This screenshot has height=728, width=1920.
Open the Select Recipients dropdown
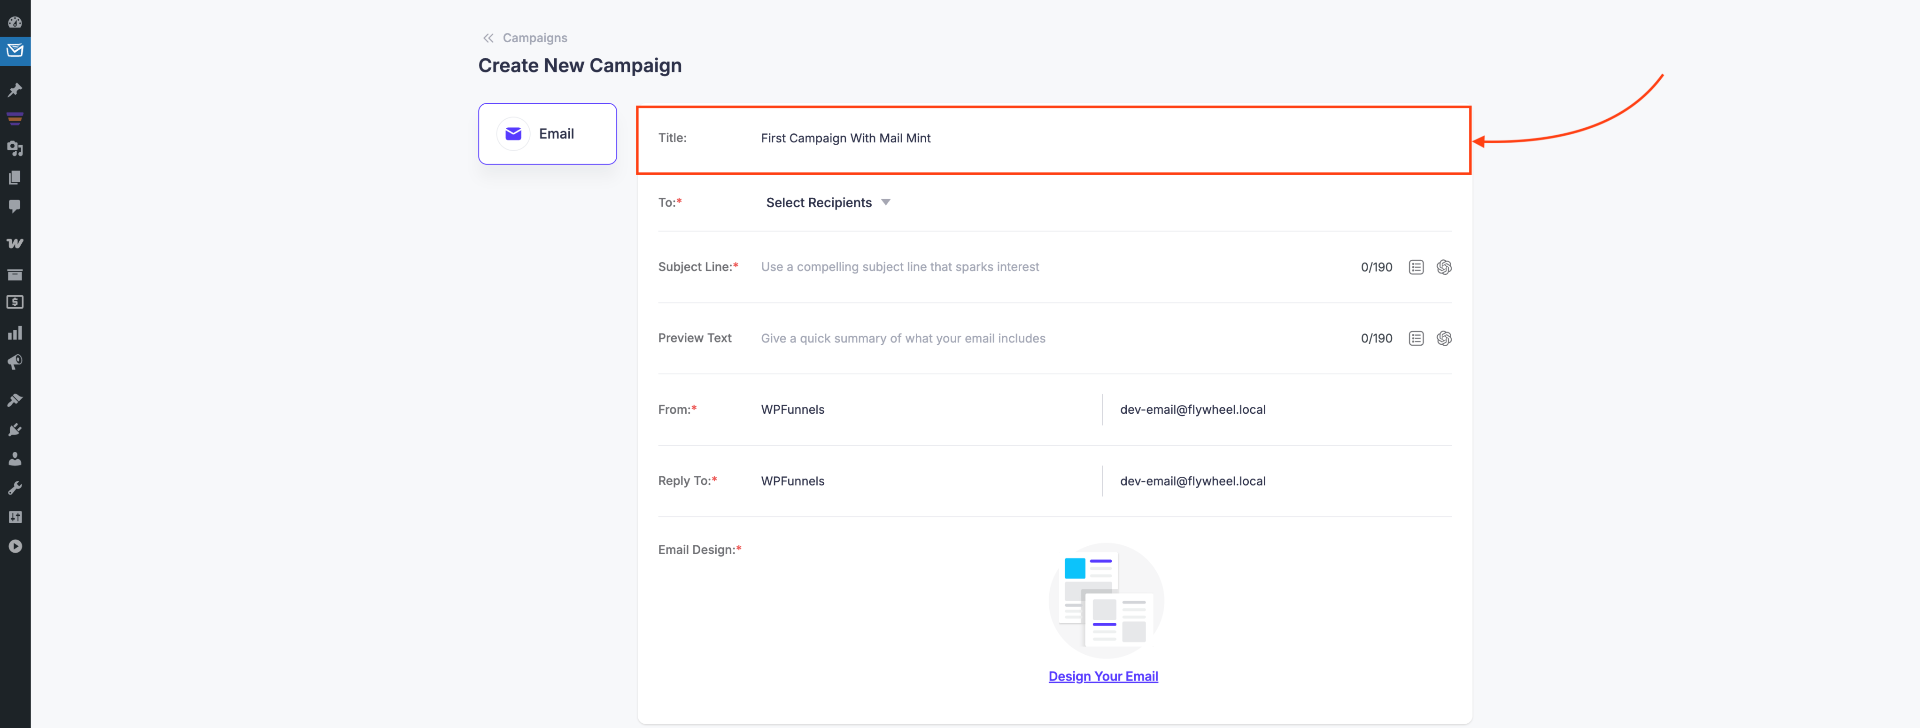click(x=828, y=202)
